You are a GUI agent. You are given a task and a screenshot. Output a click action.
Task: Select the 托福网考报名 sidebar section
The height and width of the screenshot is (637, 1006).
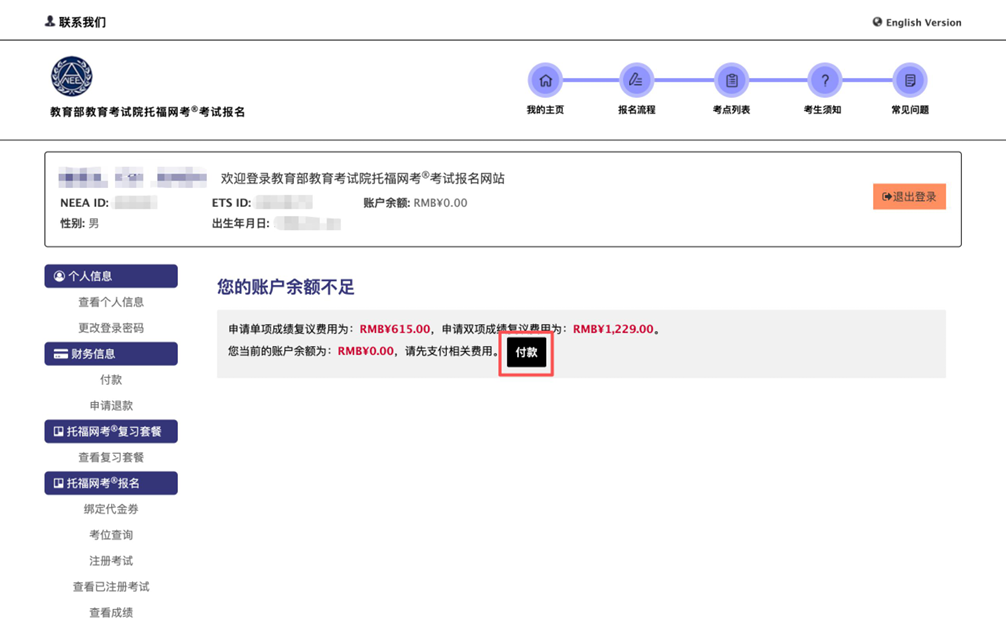111,483
